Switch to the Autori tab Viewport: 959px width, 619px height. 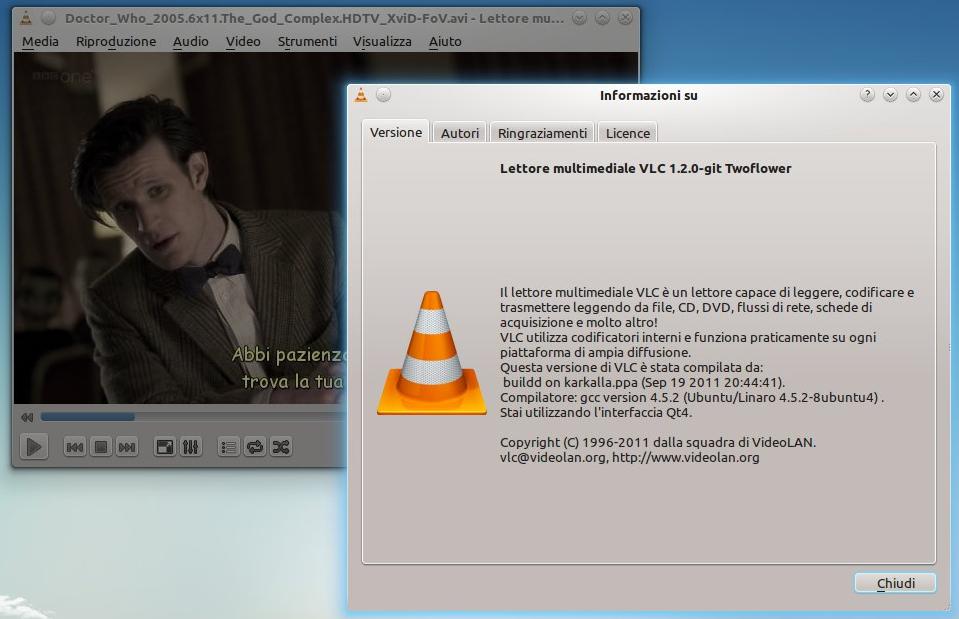point(460,133)
